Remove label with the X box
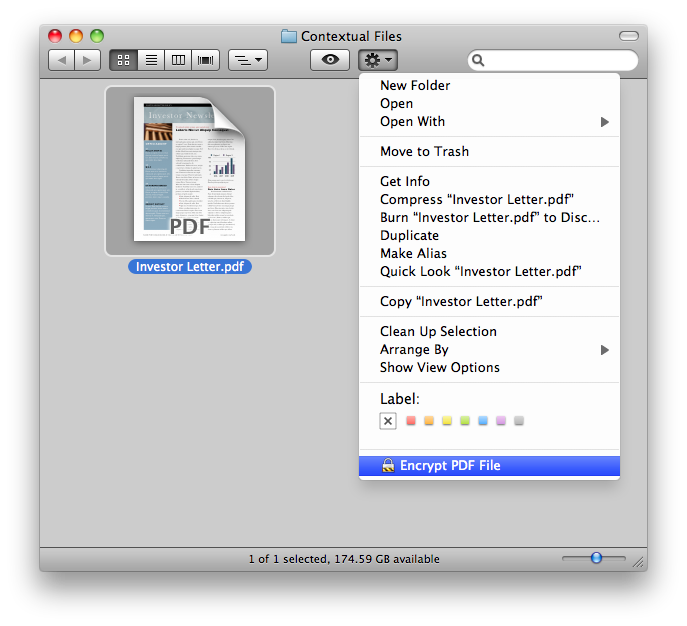The image size is (687, 626). (x=388, y=421)
